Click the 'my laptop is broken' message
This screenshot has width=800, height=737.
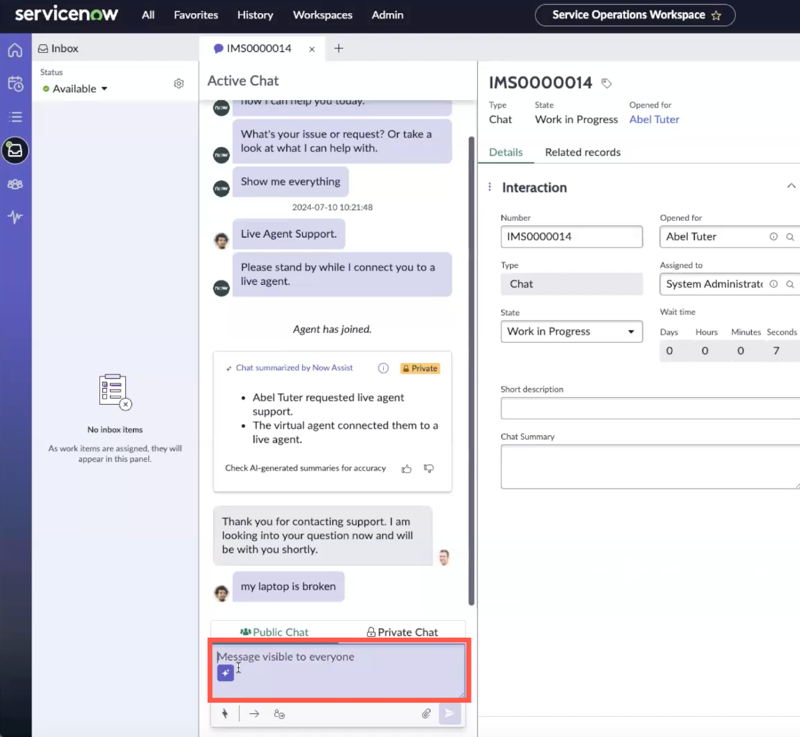(288, 587)
